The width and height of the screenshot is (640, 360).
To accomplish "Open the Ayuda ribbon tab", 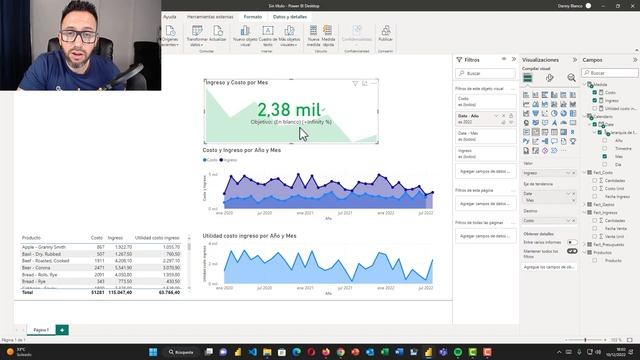I will tap(170, 17).
